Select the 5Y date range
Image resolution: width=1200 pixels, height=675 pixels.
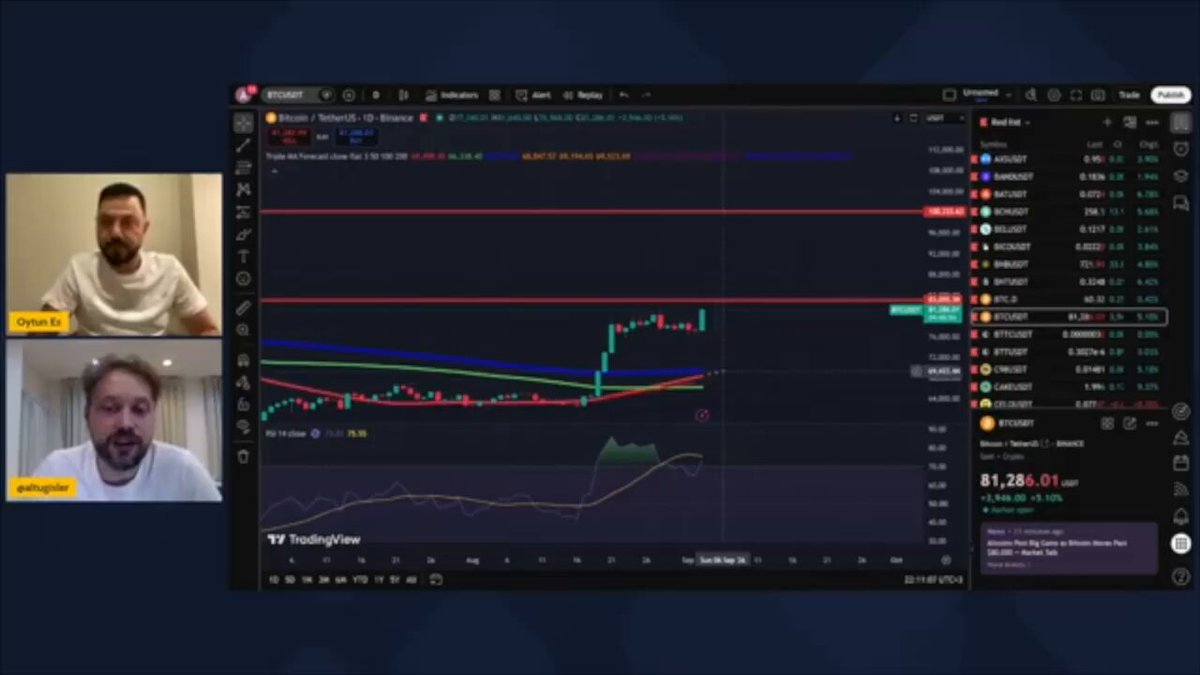click(394, 580)
